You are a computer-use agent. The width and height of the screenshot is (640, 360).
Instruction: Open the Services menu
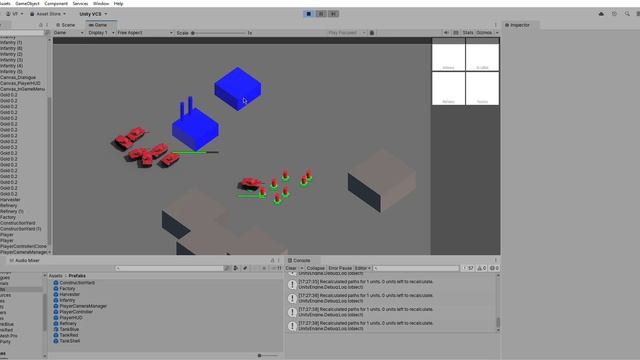click(x=80, y=3)
